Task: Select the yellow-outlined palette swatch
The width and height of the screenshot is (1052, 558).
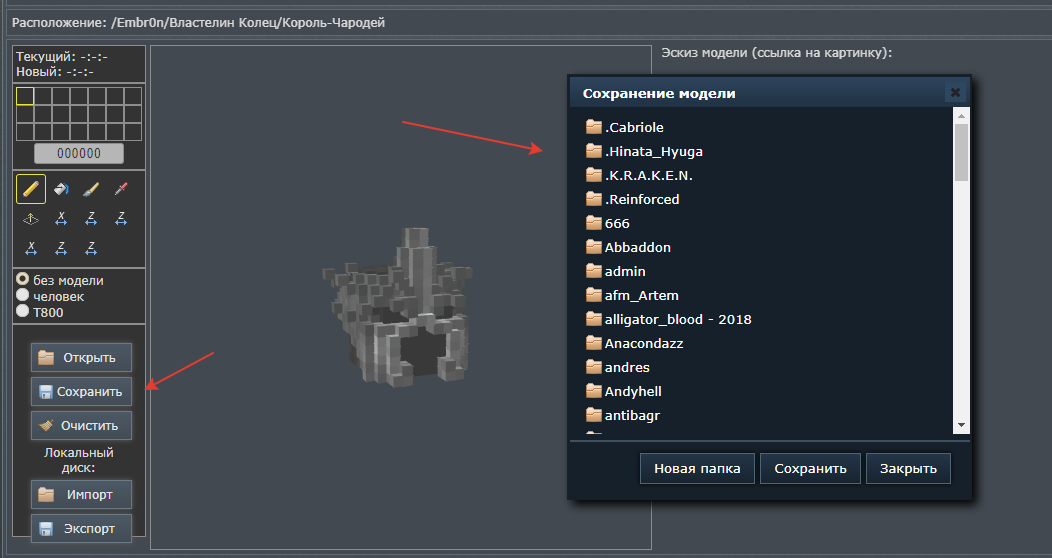Action: (25, 96)
